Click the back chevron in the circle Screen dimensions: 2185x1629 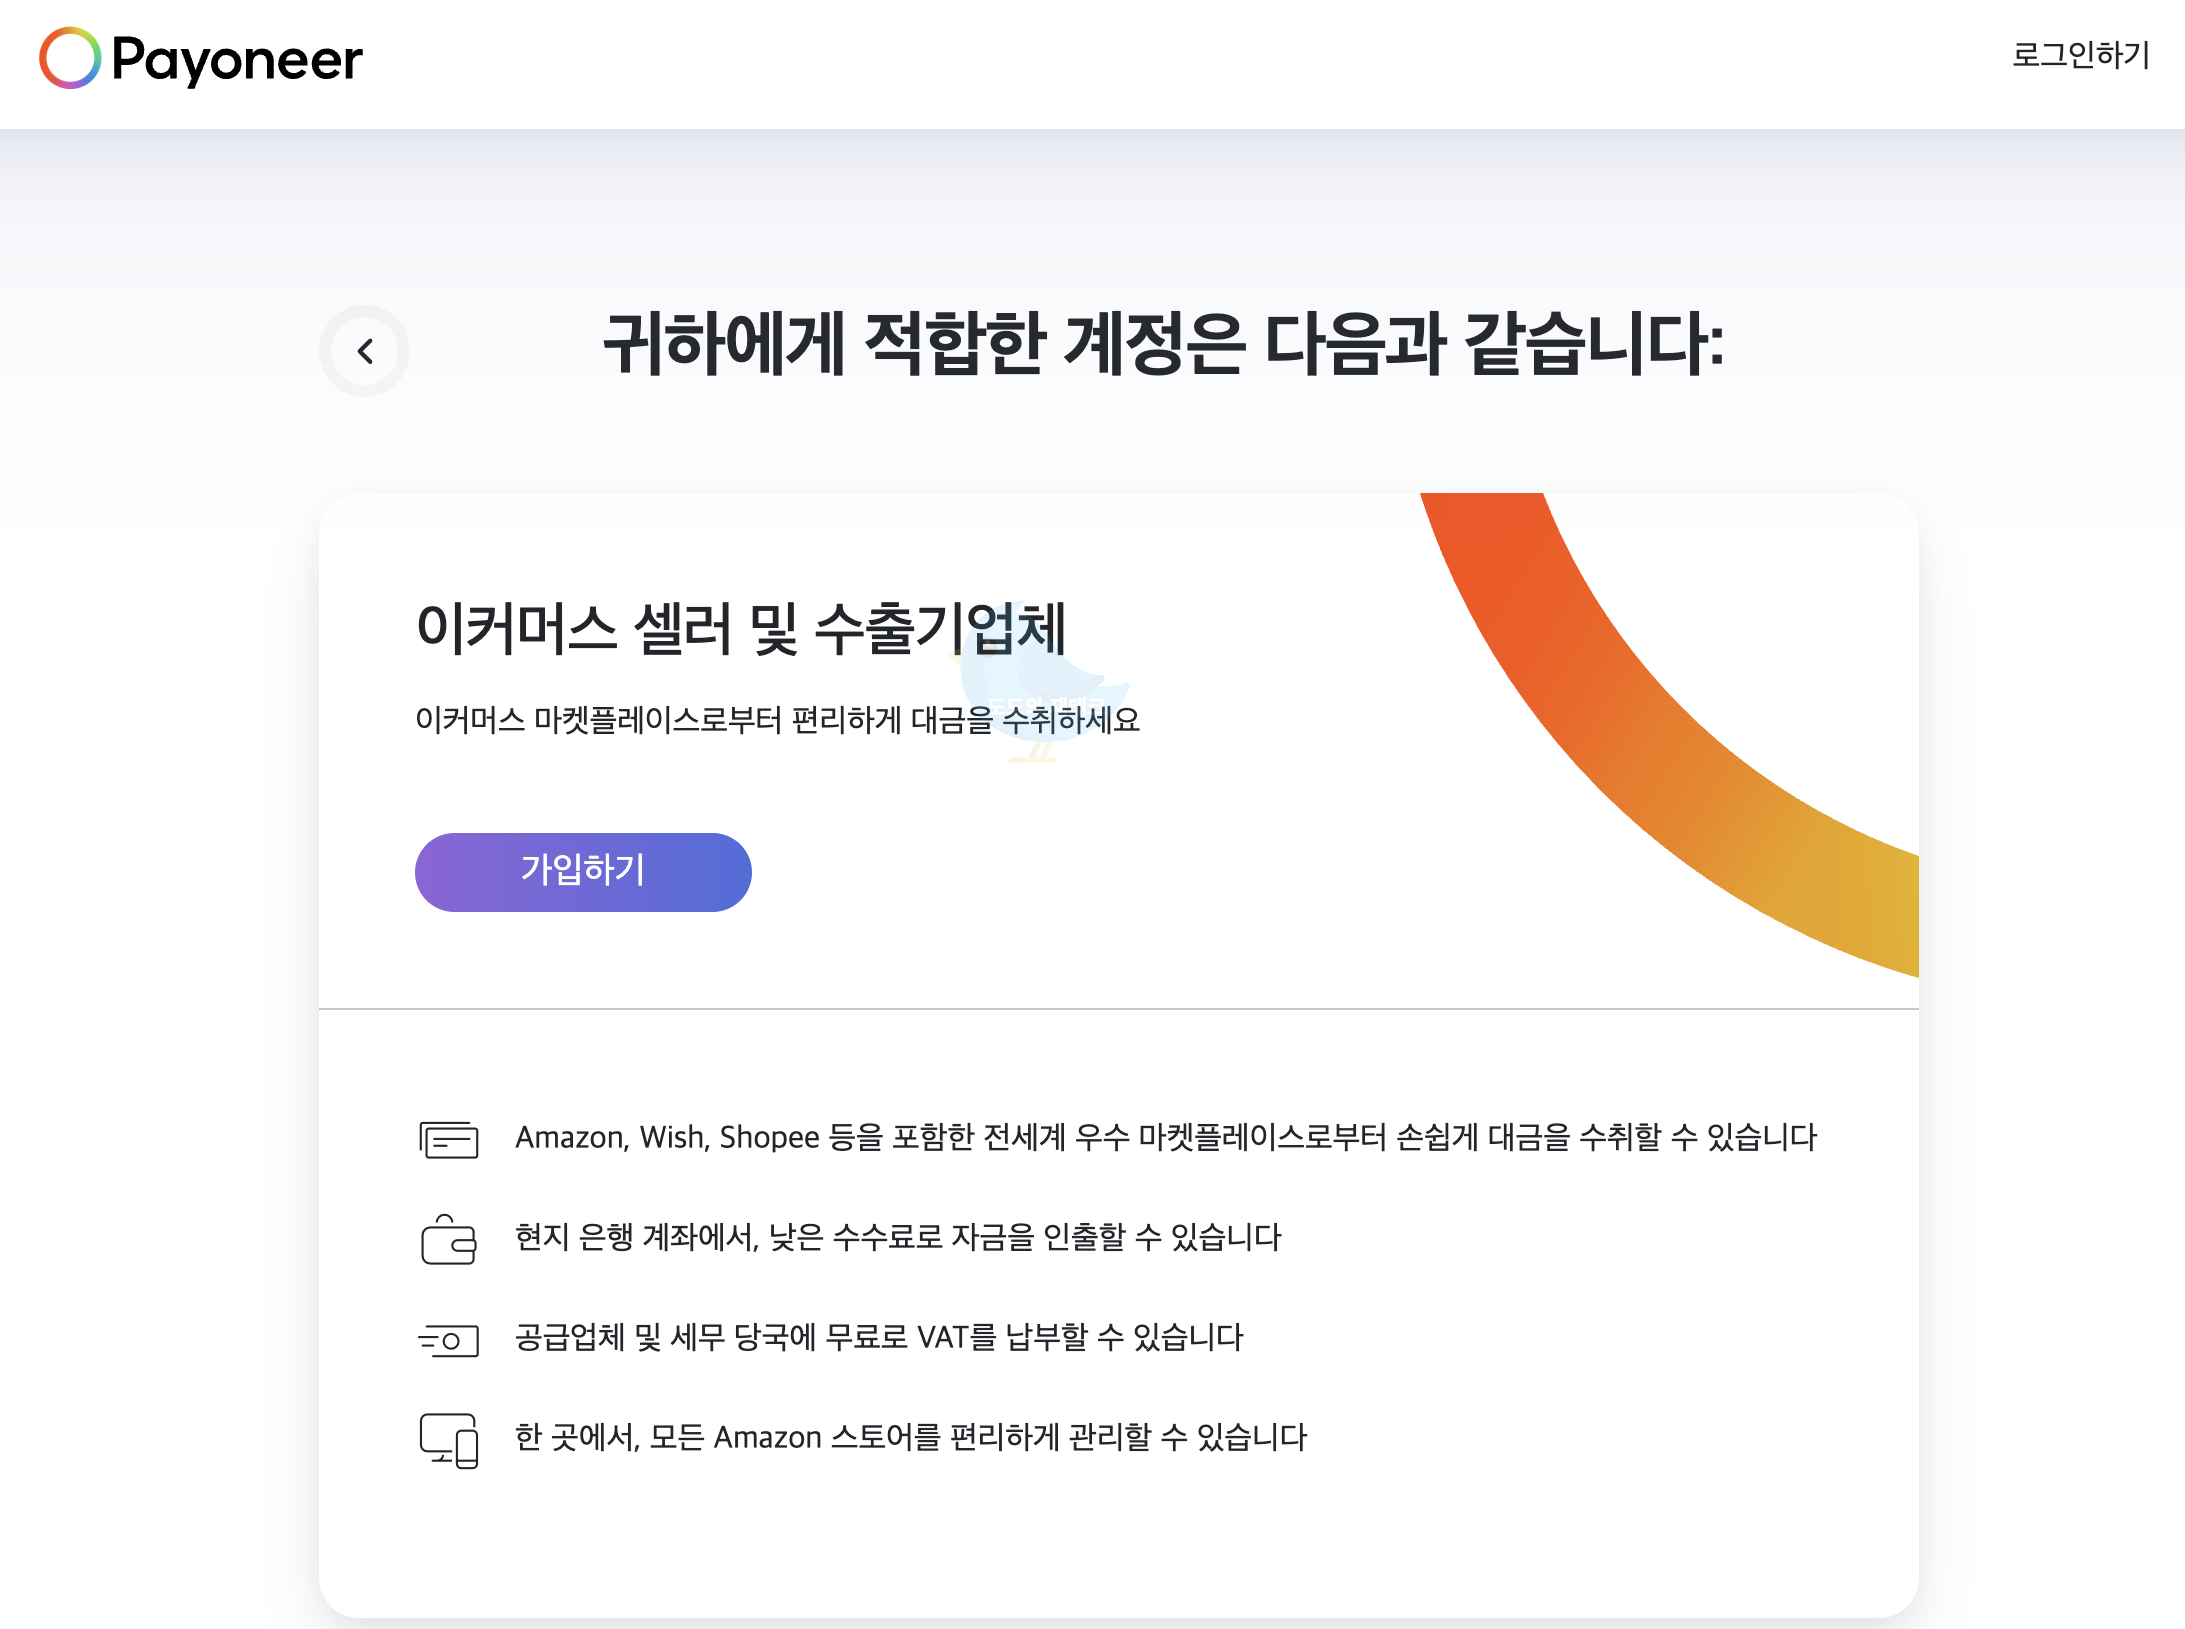coord(364,352)
